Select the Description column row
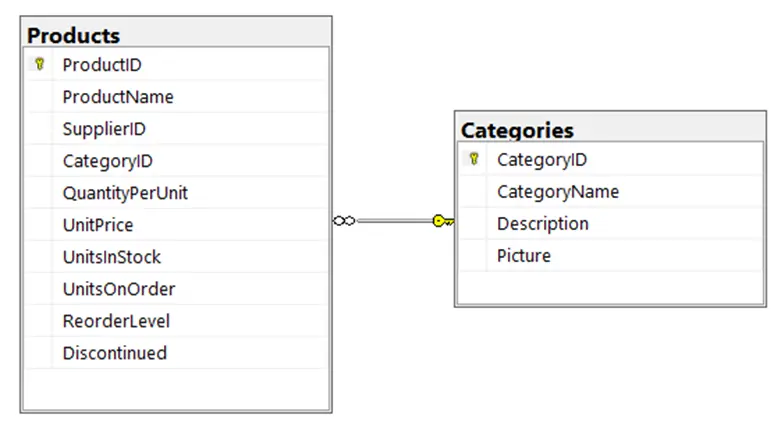Screen dimensions: 781x422 611,223
